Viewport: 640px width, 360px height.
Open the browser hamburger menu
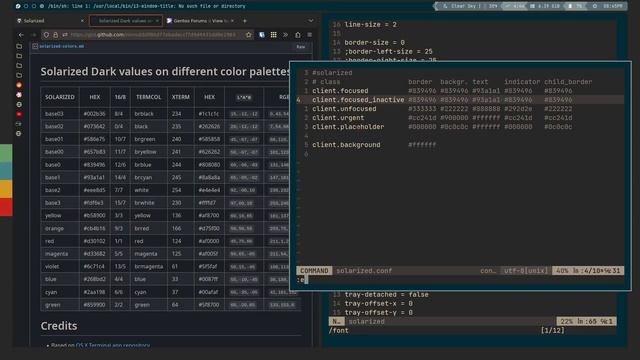coord(310,35)
